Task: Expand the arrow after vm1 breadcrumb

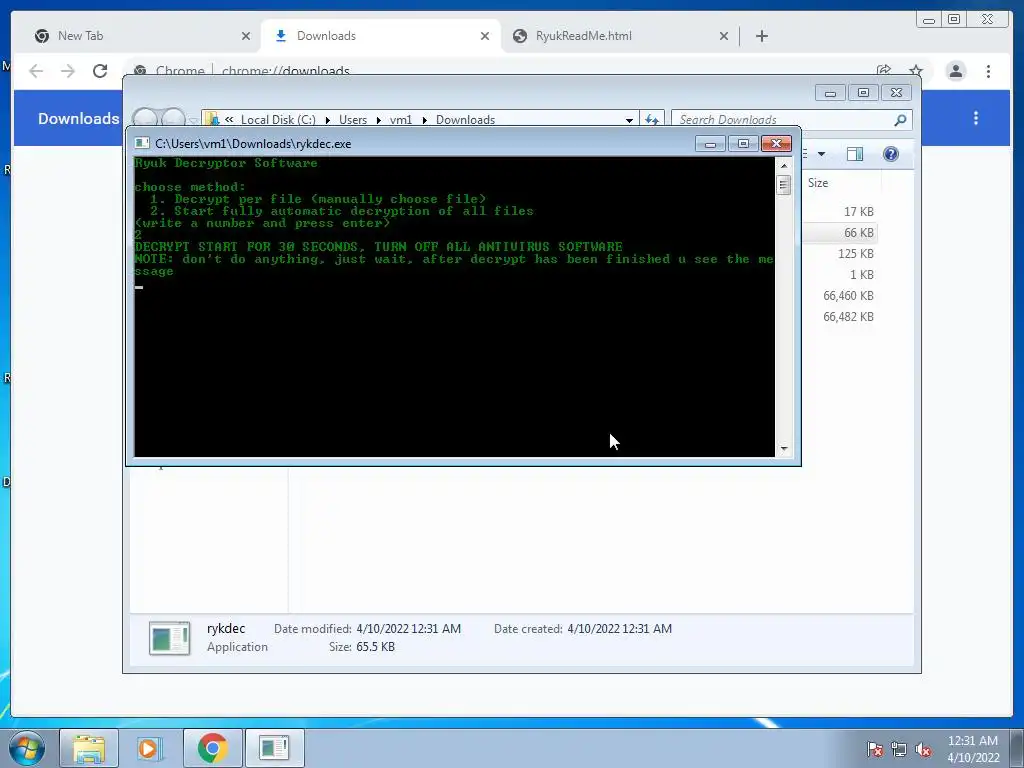Action: (x=424, y=120)
